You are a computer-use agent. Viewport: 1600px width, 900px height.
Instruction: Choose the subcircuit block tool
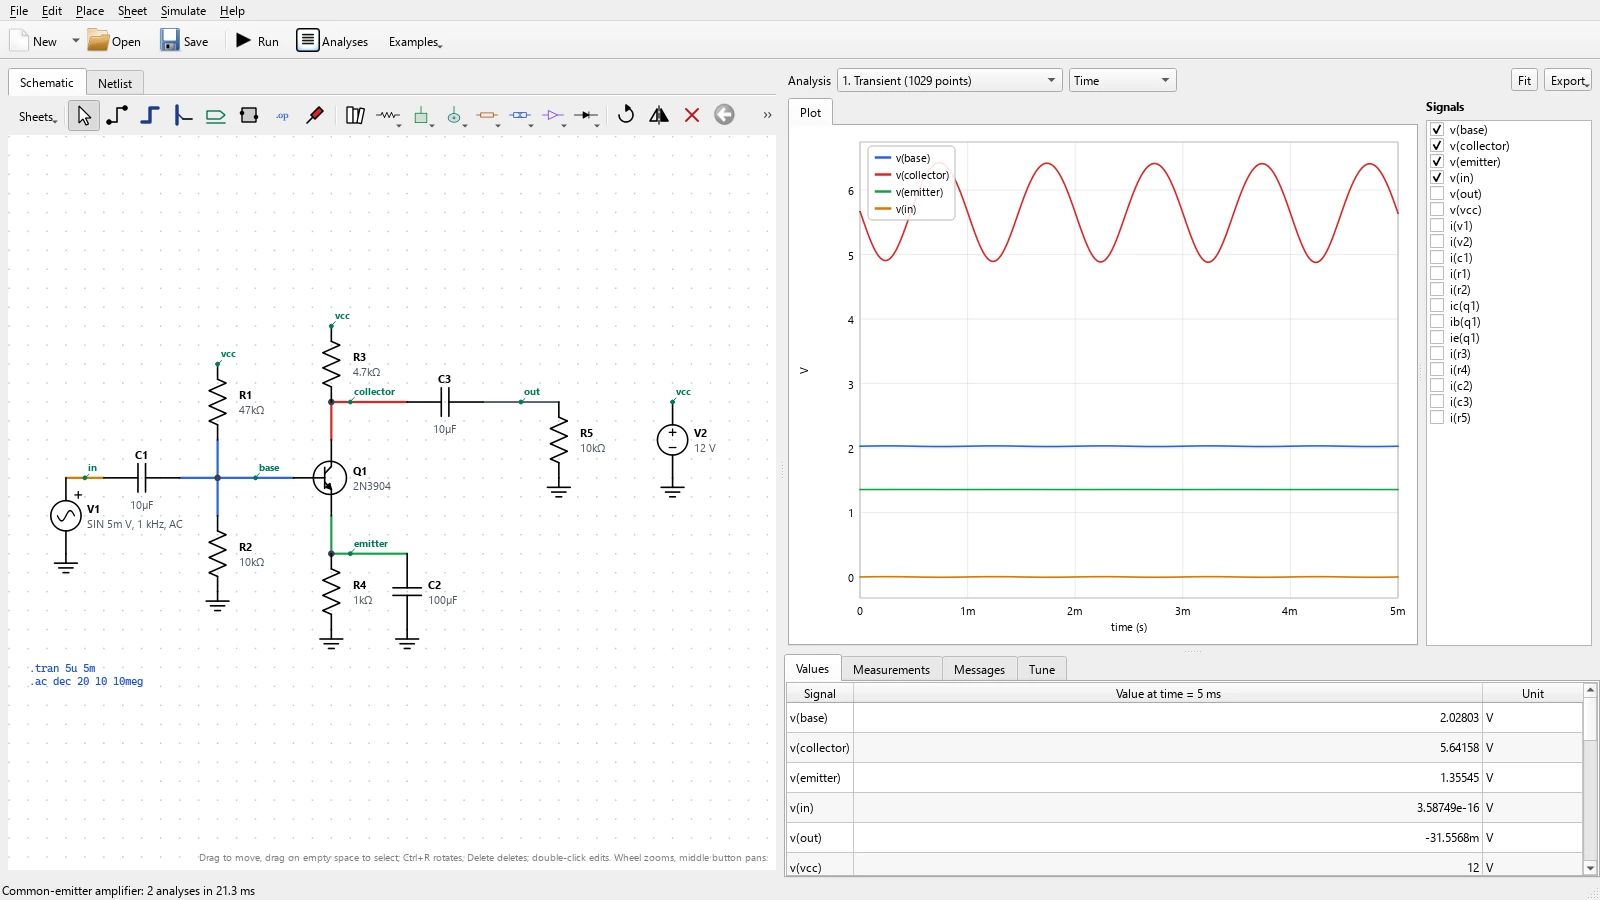point(249,116)
